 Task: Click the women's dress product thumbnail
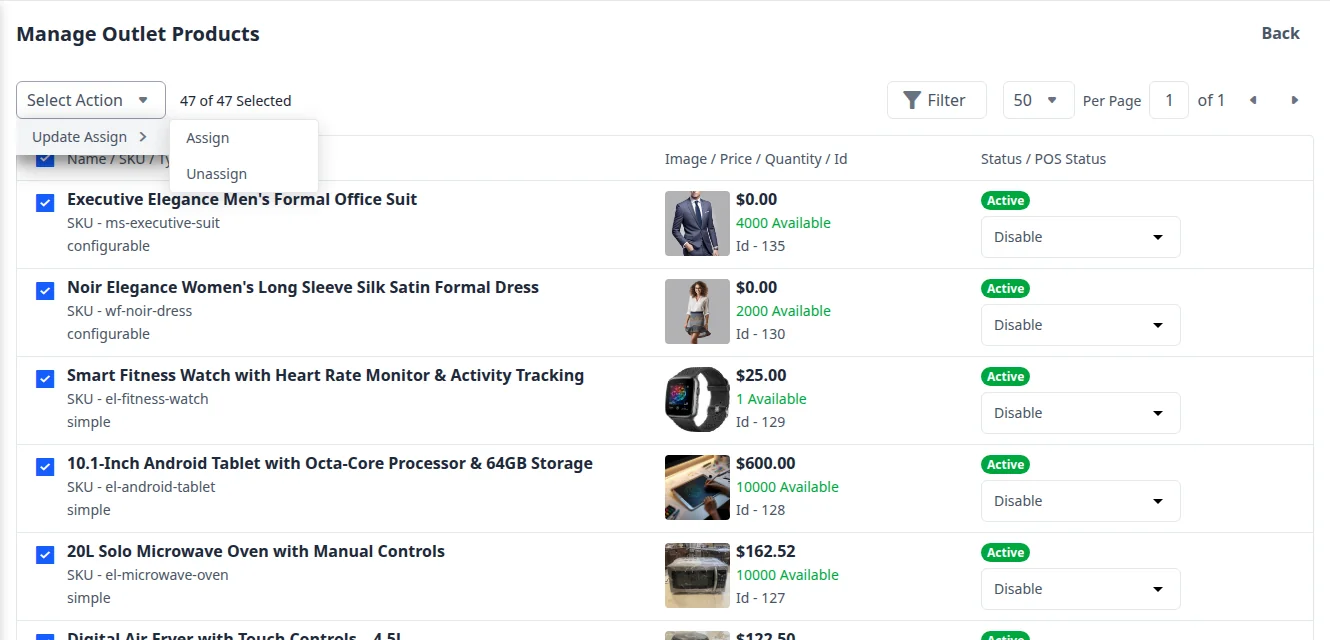tap(697, 311)
